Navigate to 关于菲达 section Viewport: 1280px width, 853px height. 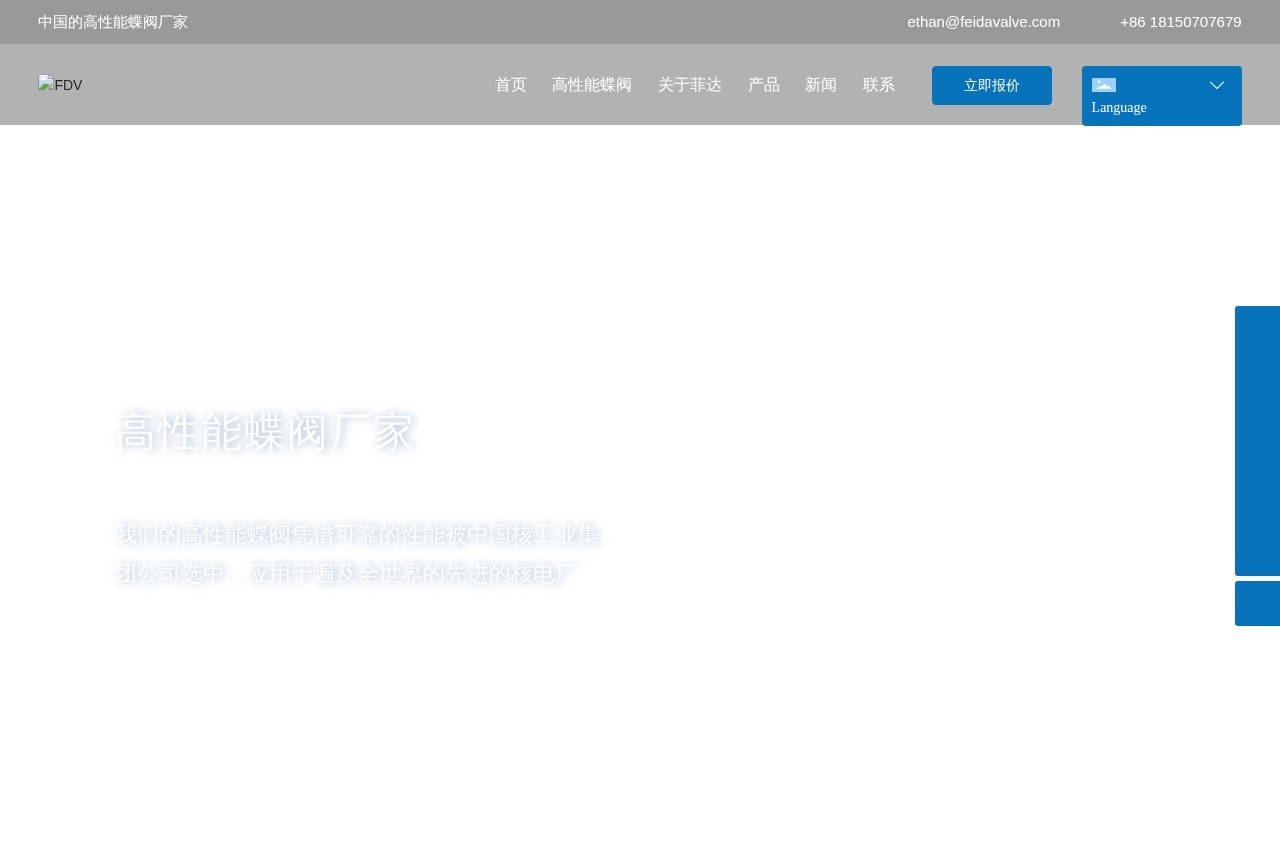click(x=690, y=85)
